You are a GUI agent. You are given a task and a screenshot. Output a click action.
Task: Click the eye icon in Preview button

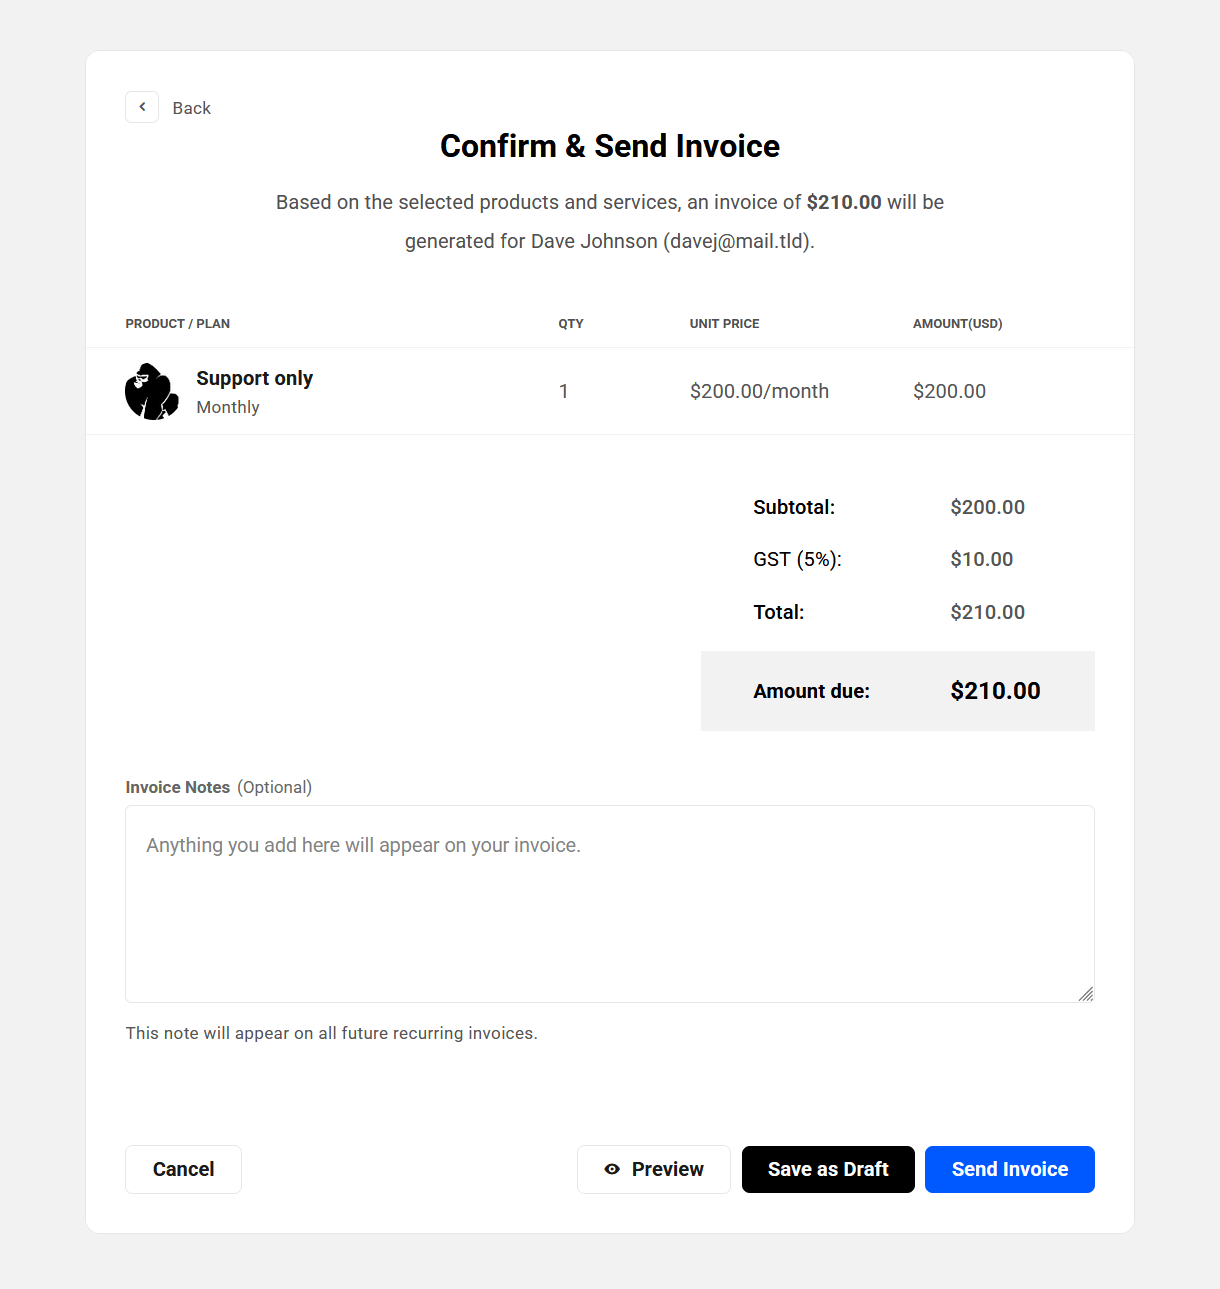coord(612,1169)
